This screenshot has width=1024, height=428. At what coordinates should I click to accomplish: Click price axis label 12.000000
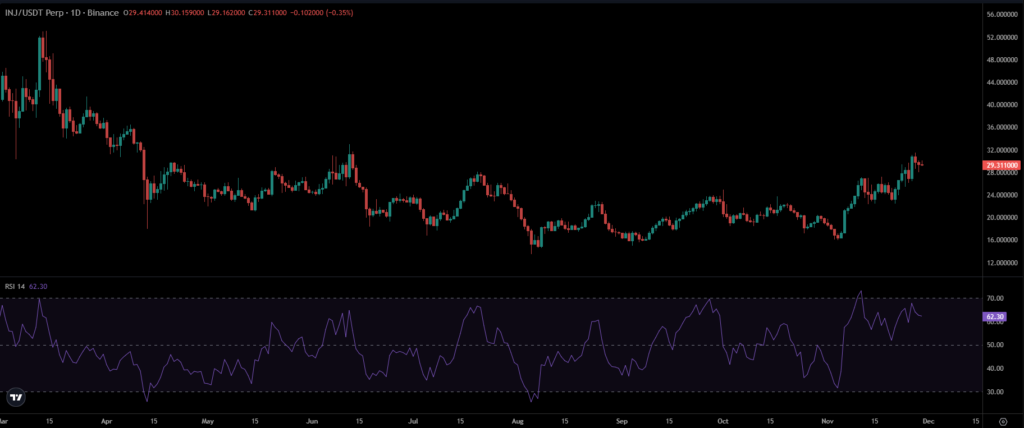pos(1003,263)
